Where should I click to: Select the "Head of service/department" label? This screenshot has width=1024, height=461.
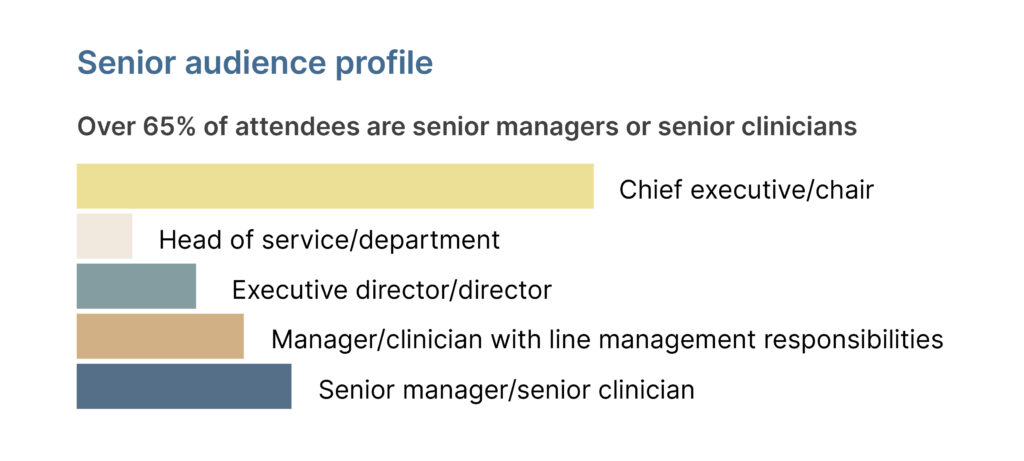point(329,240)
